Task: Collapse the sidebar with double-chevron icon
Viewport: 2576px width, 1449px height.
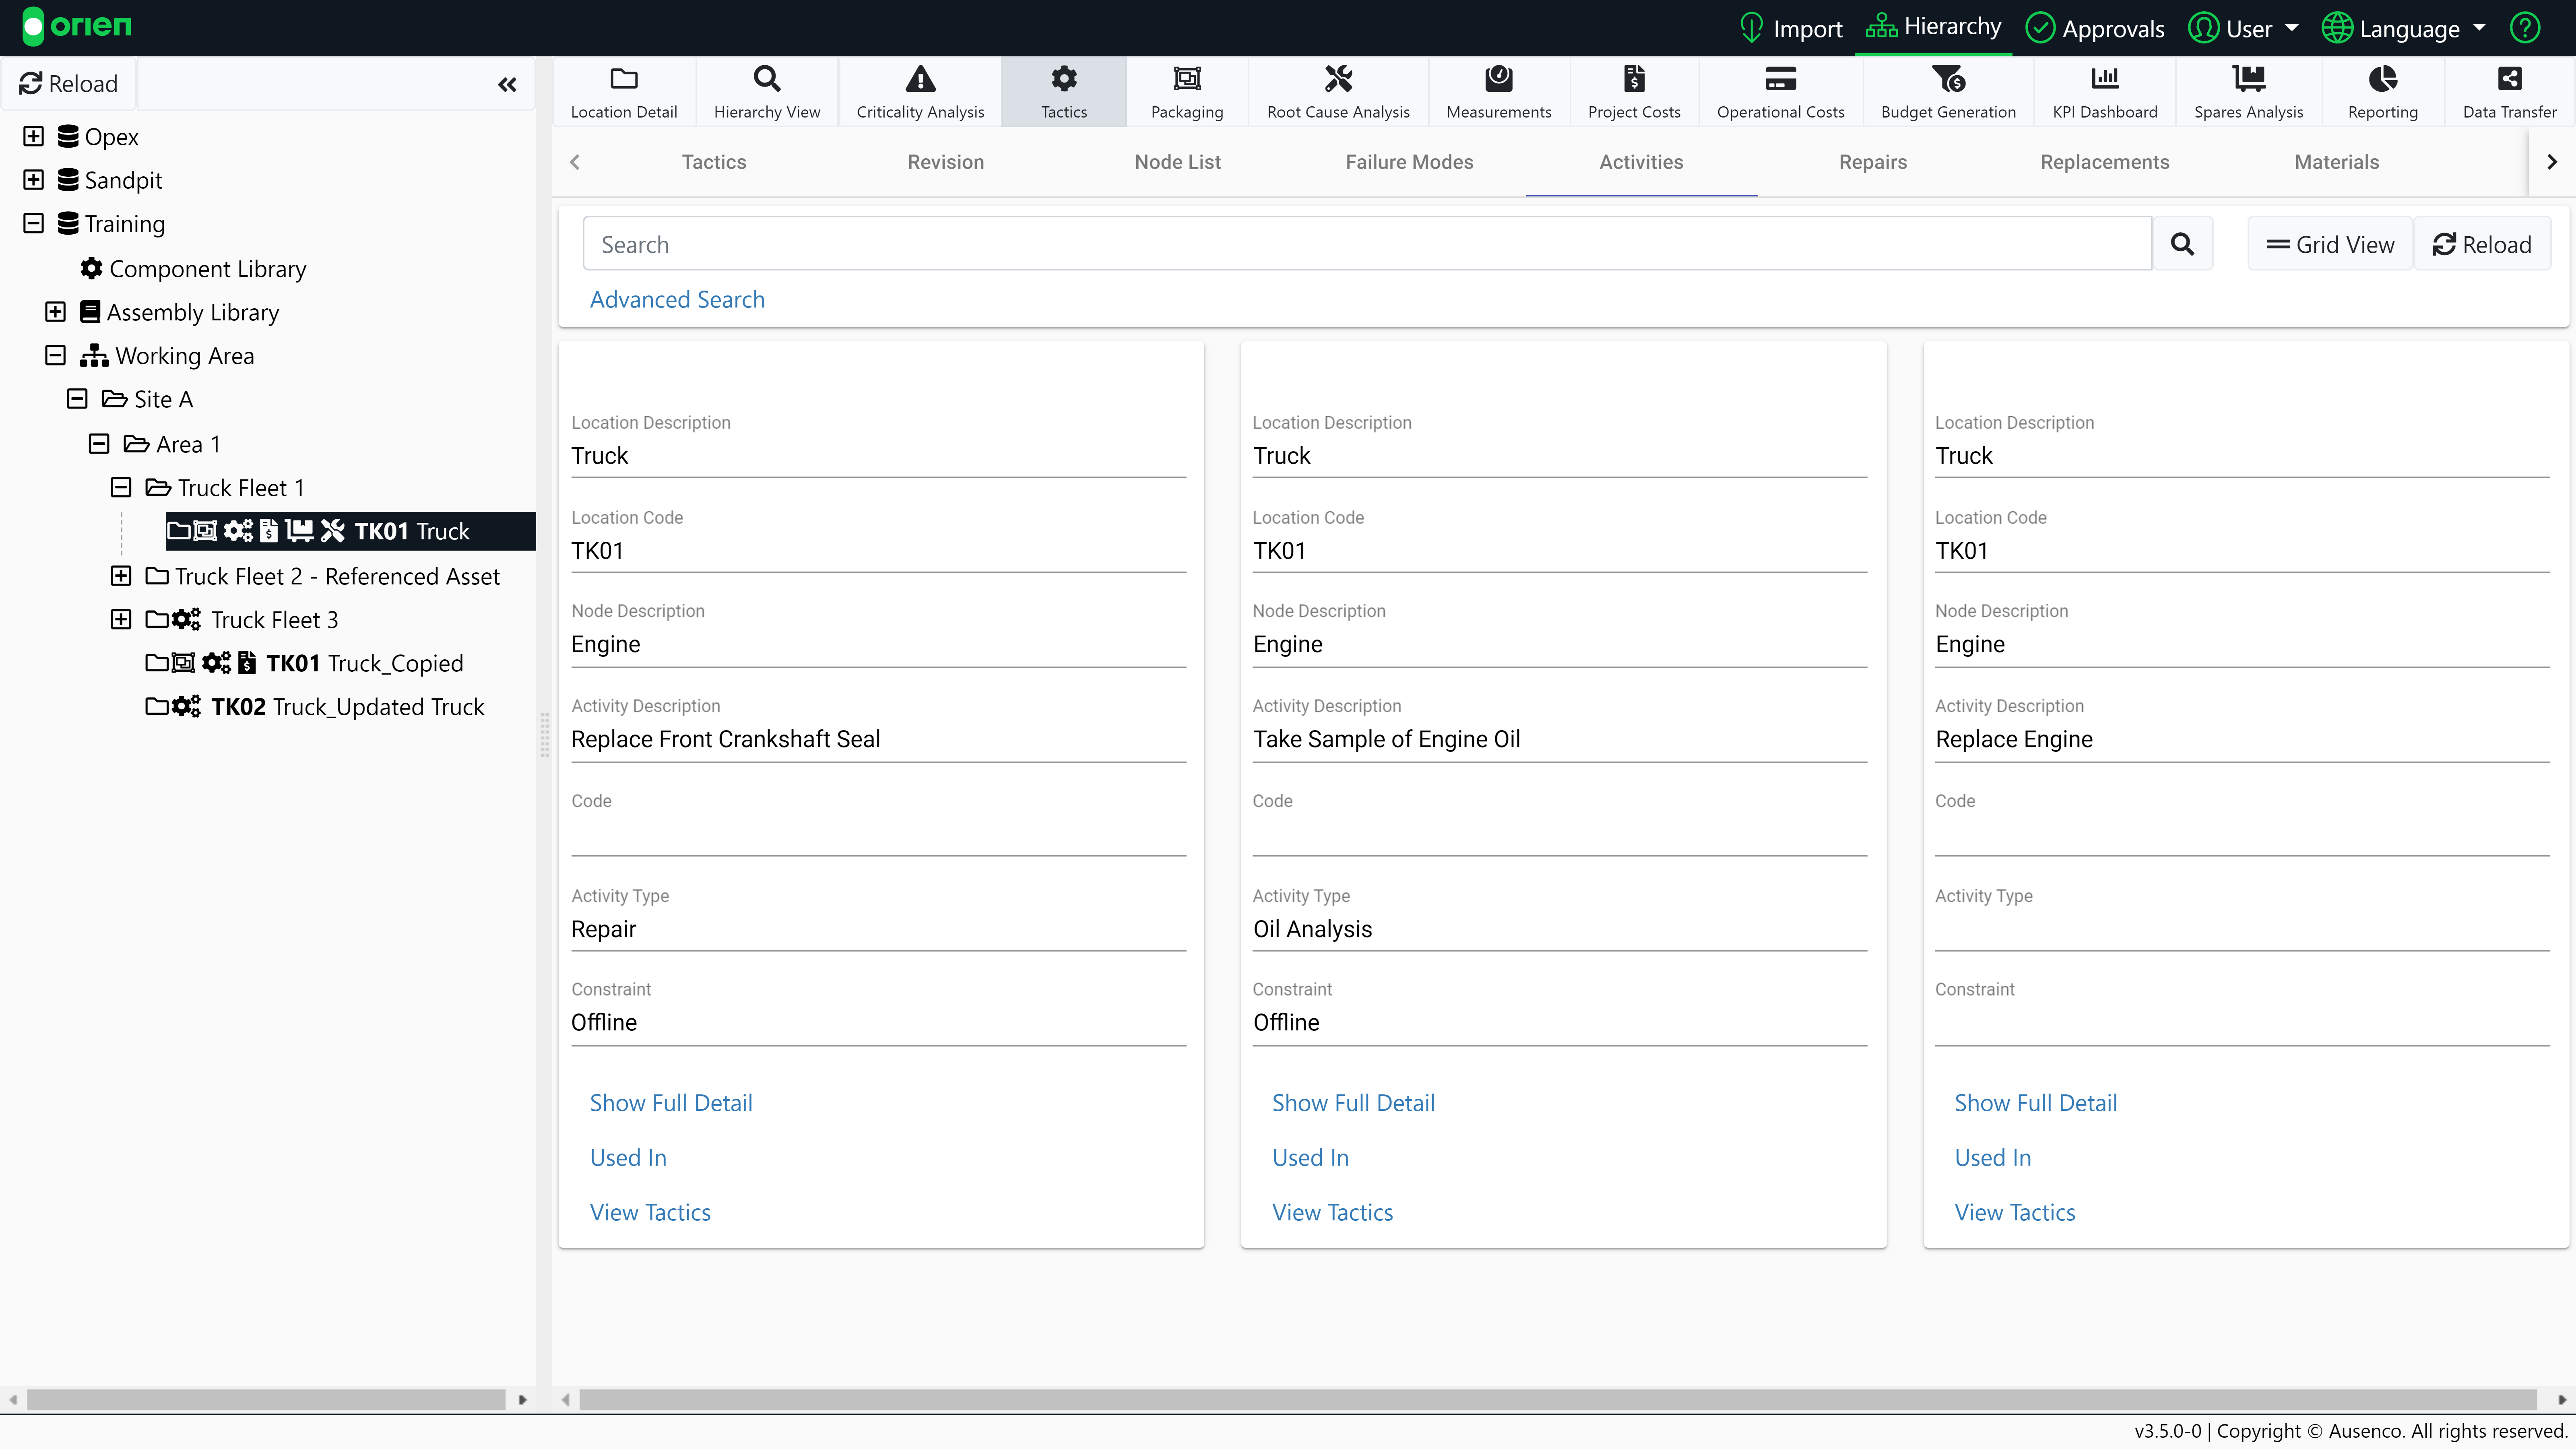Action: coord(507,85)
